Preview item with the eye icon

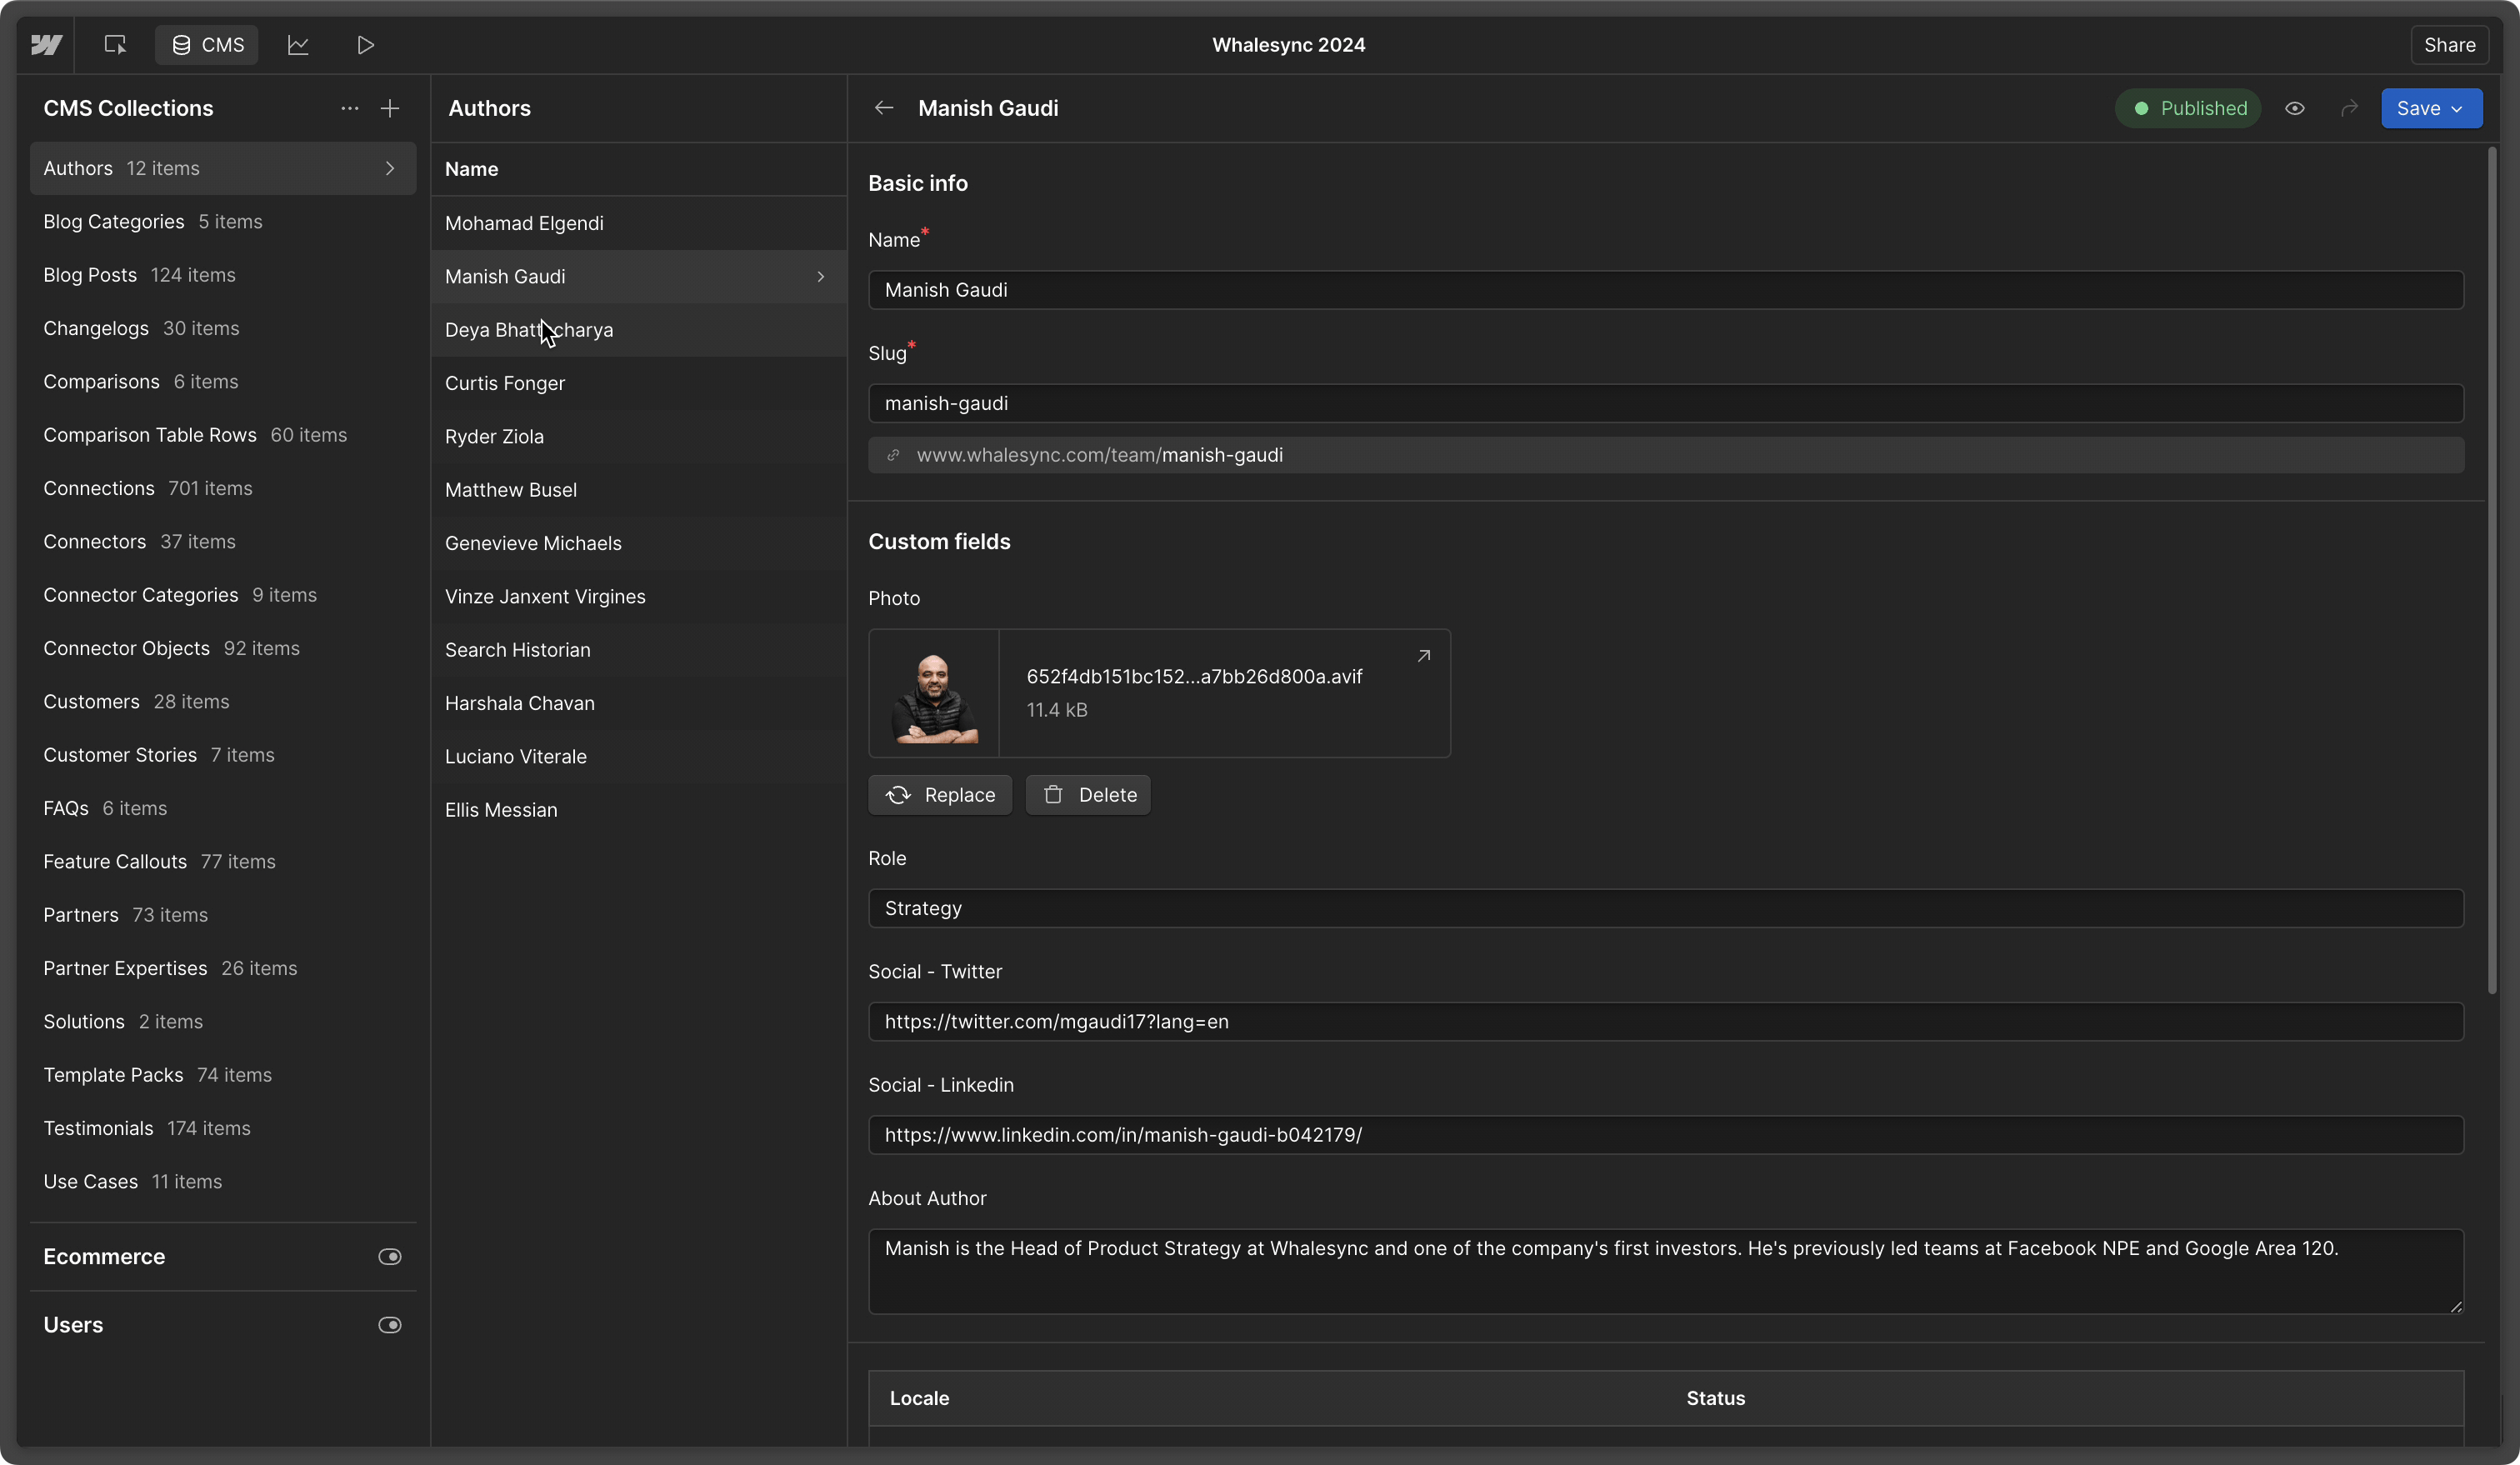(2294, 108)
